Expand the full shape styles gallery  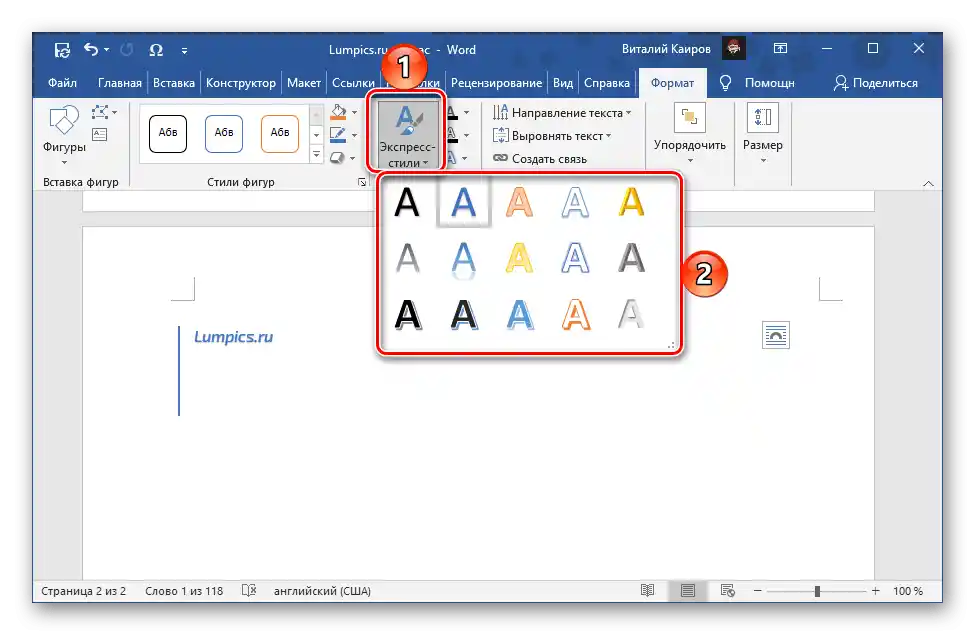tap(317, 154)
